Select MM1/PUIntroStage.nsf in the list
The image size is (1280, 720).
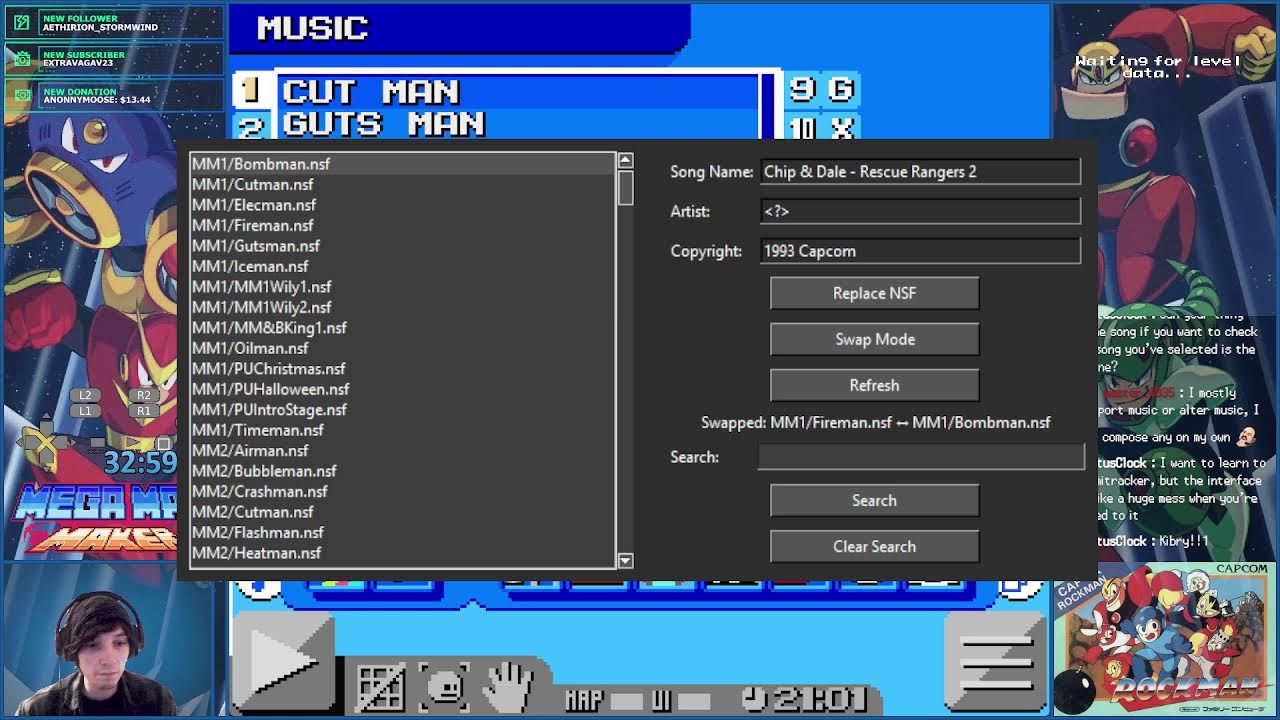click(x=403, y=410)
